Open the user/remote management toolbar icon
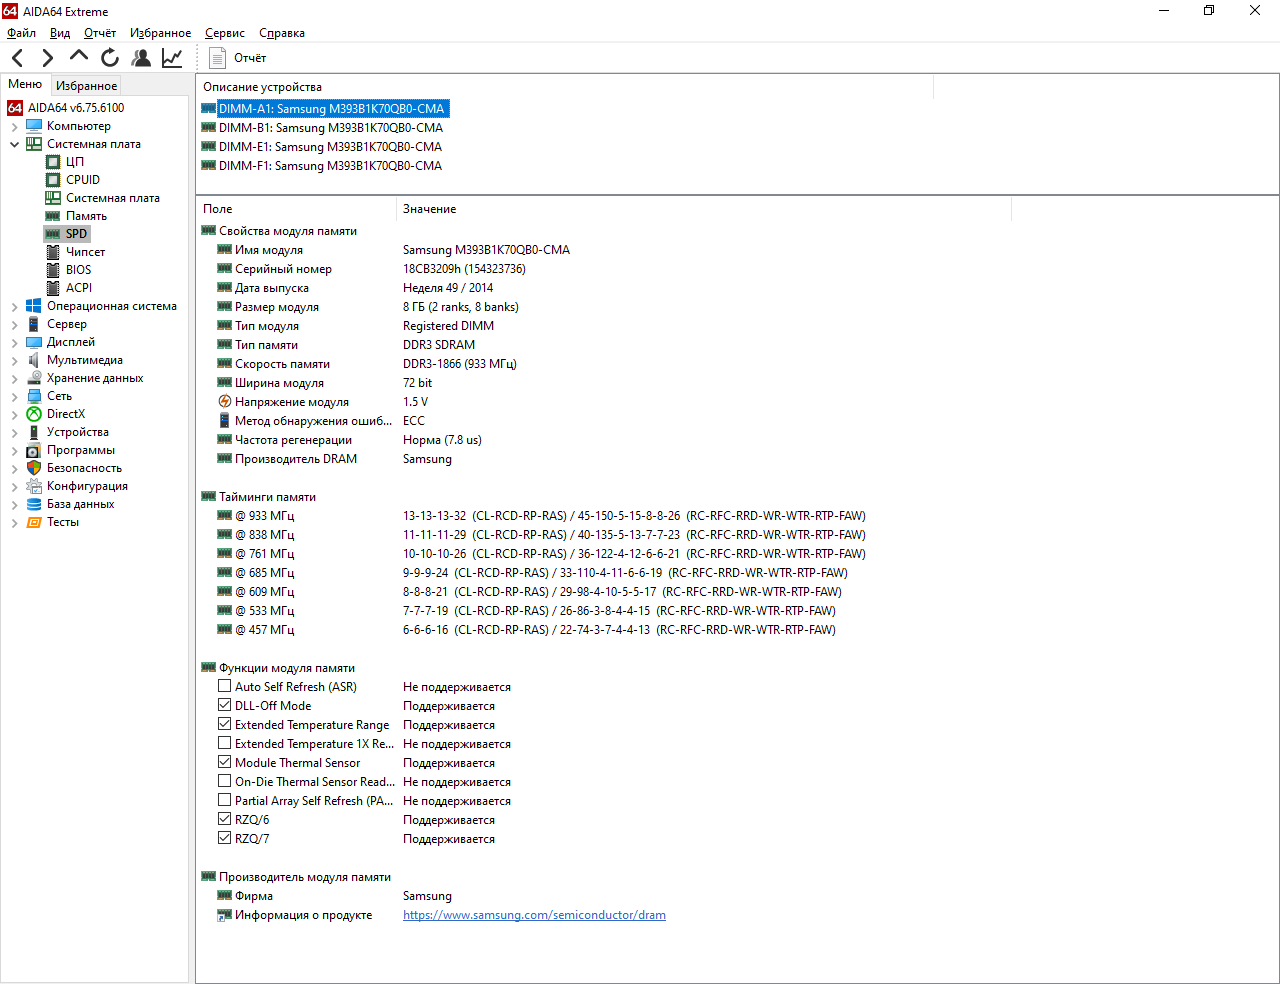 pos(141,58)
